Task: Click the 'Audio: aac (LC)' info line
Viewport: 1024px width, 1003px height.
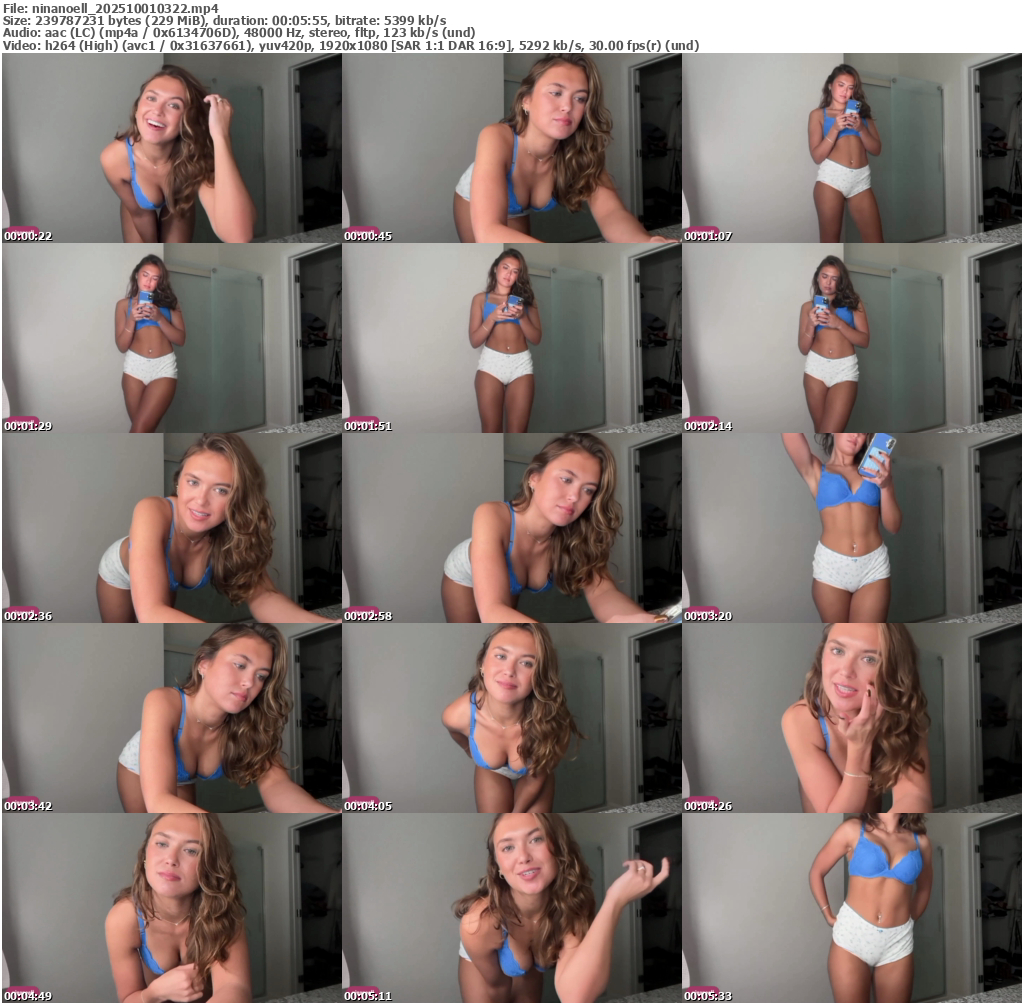Action: click(x=239, y=33)
